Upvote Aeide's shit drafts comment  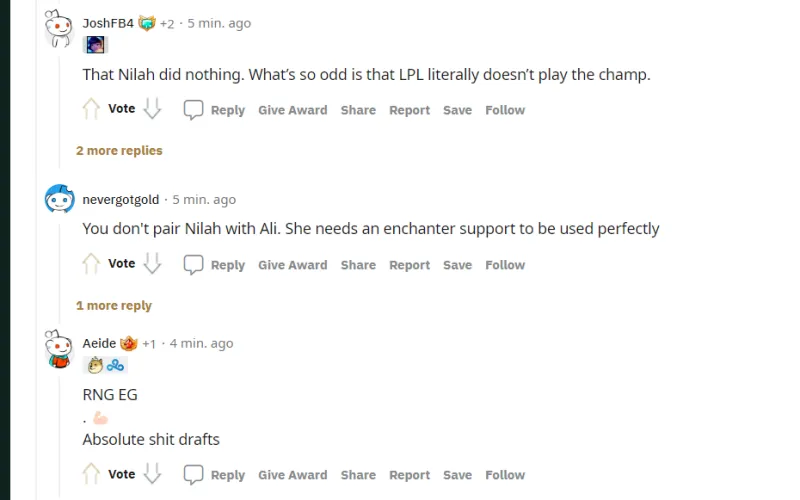pyautogui.click(x=91, y=474)
